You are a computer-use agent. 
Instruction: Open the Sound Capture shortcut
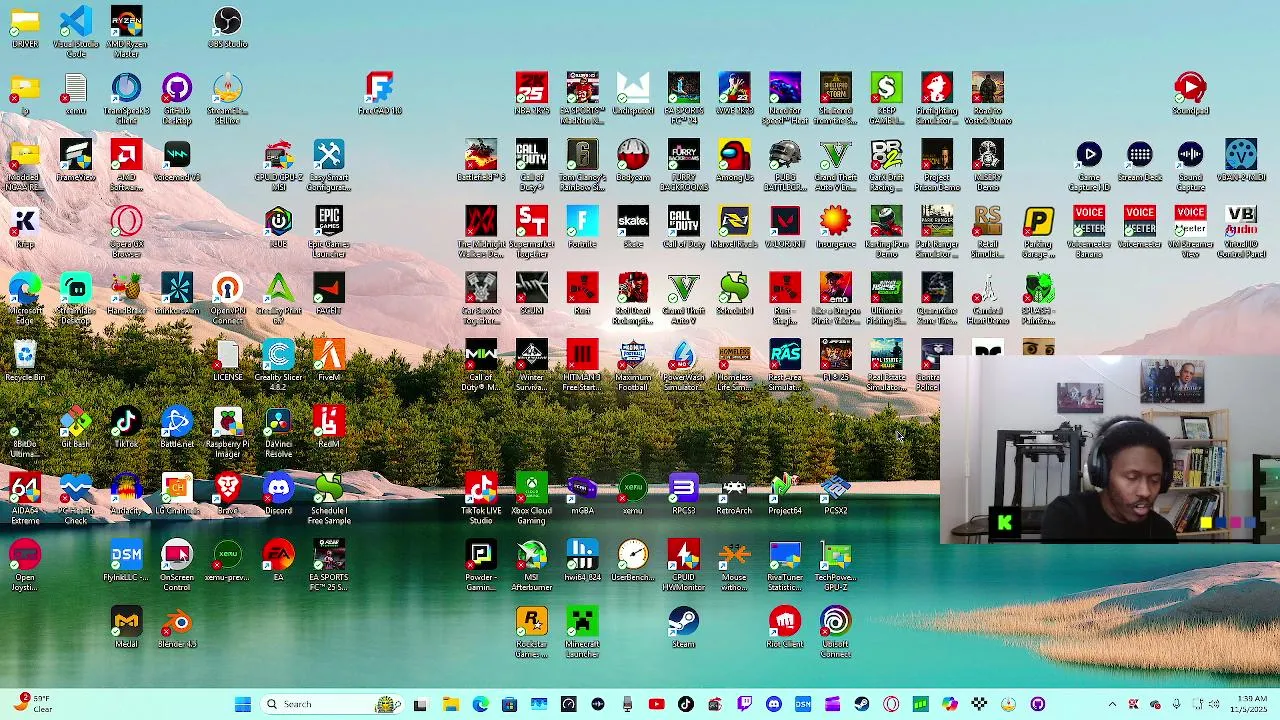pyautogui.click(x=1190, y=162)
